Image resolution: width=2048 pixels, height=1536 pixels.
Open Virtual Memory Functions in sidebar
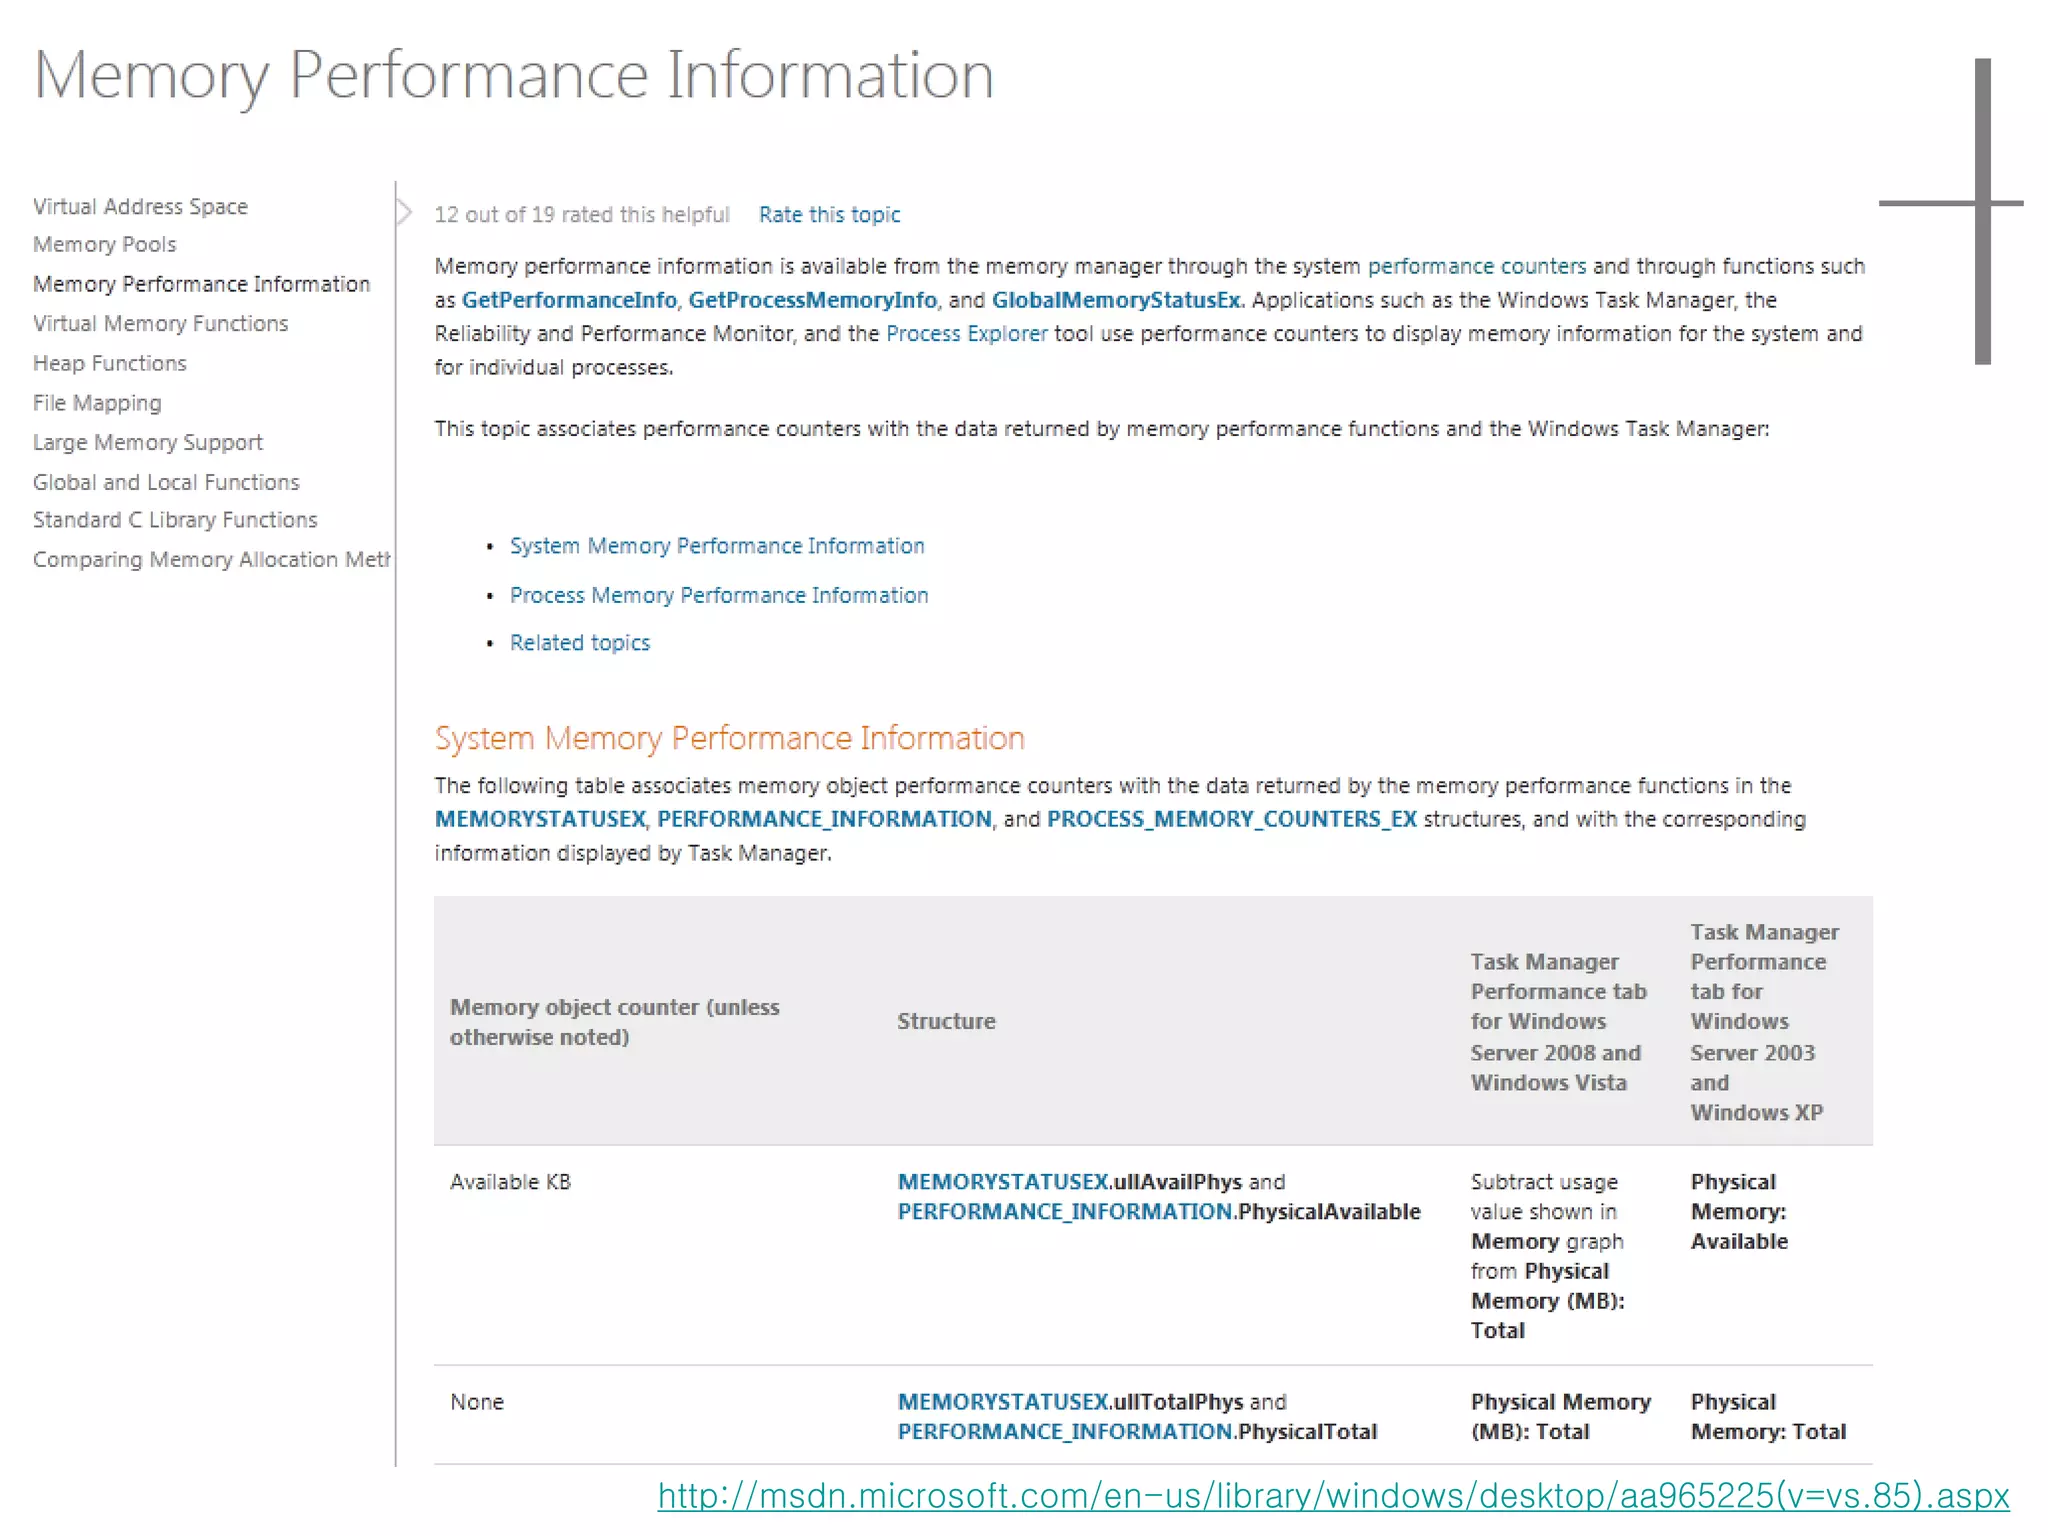point(160,323)
